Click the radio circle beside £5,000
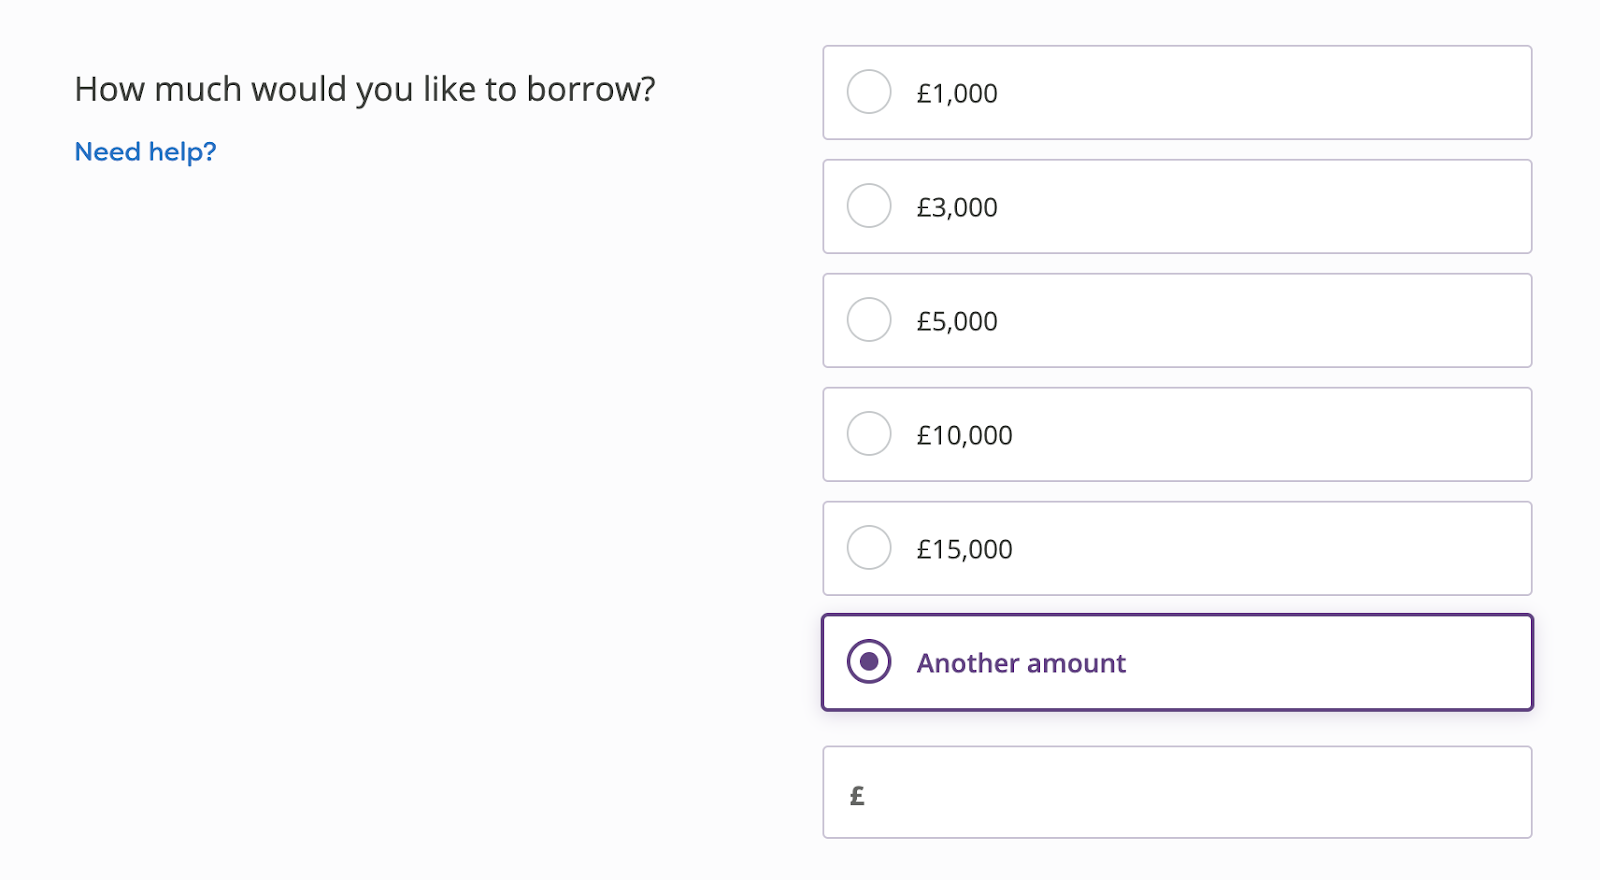 point(869,320)
